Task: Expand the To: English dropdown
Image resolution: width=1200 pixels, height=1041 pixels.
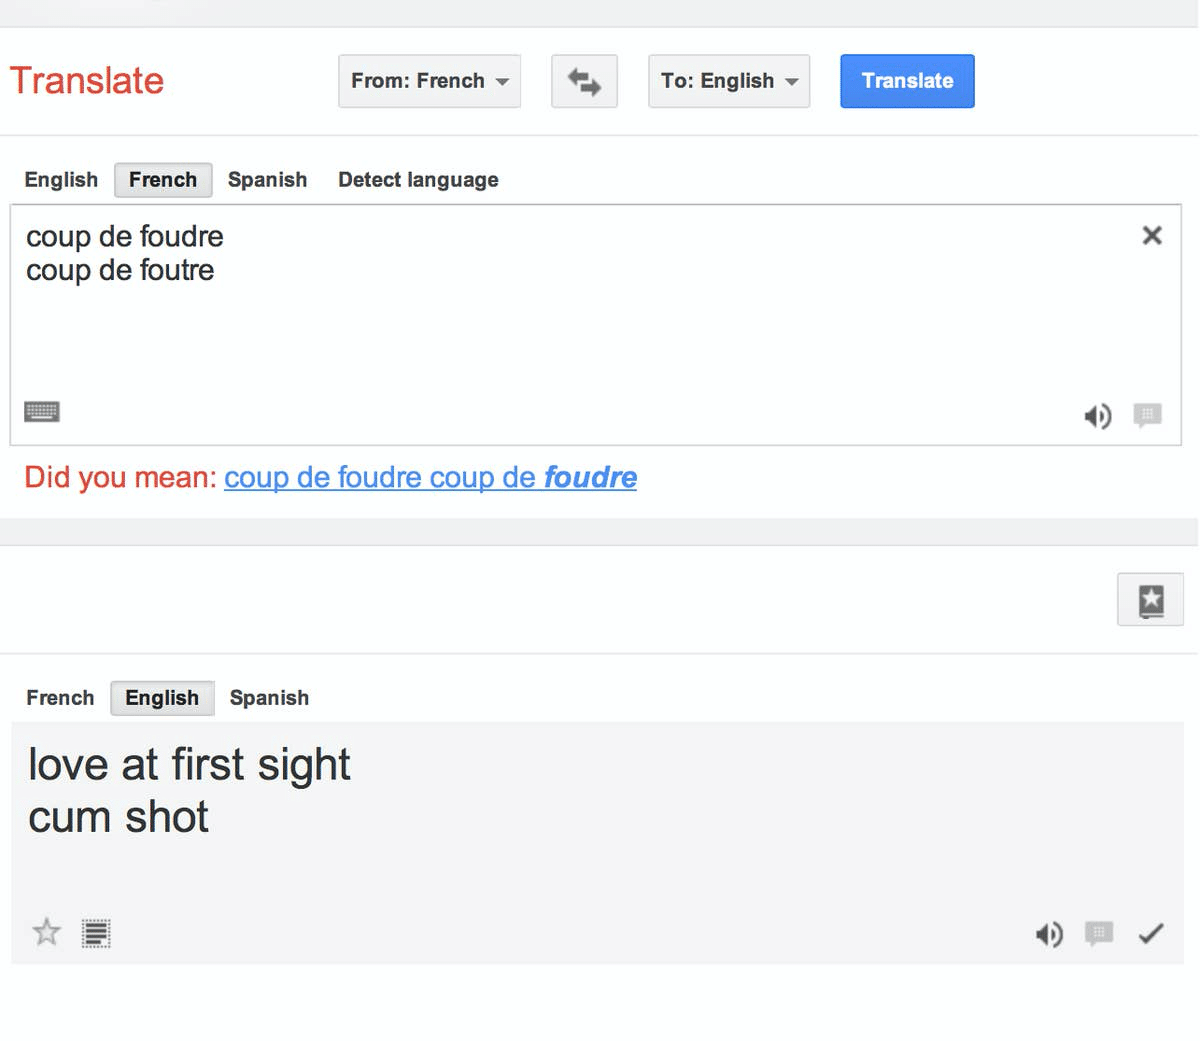Action: point(729,81)
